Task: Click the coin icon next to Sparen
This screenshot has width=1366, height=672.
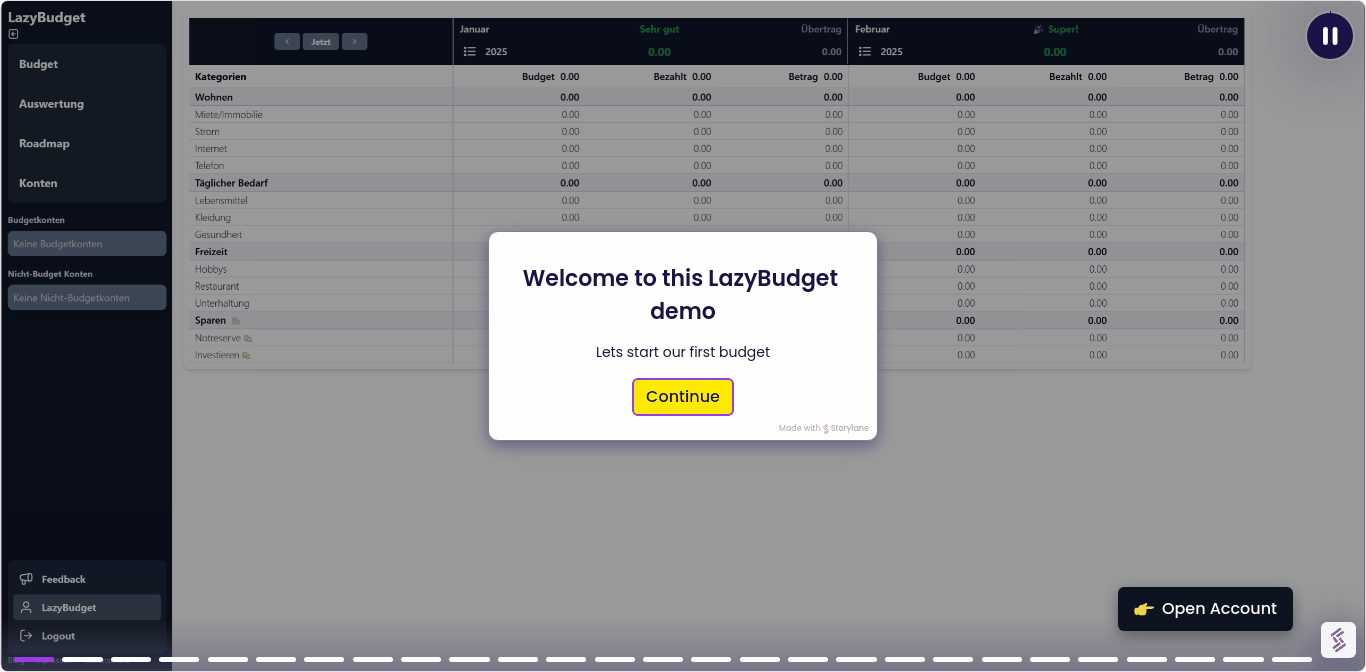Action: pos(236,321)
